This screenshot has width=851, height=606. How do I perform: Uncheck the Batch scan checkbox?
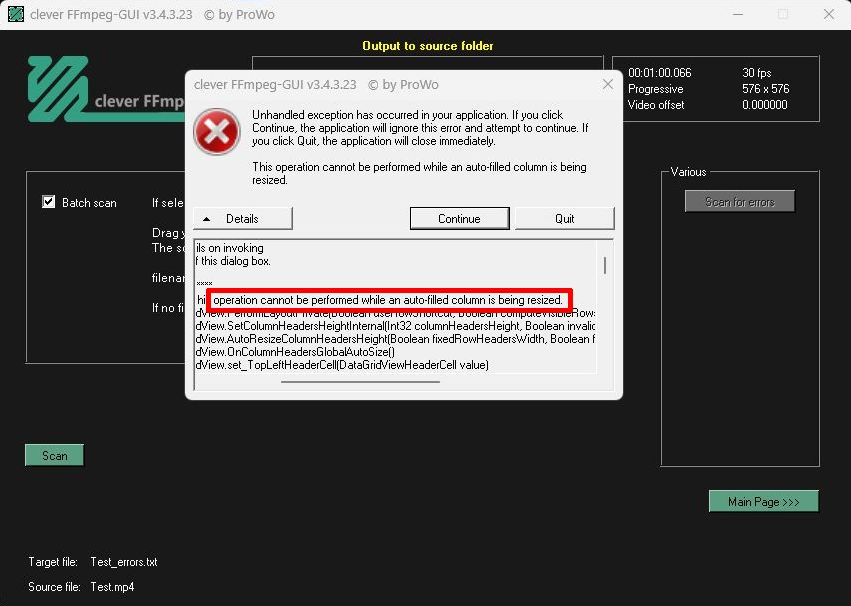(x=49, y=202)
